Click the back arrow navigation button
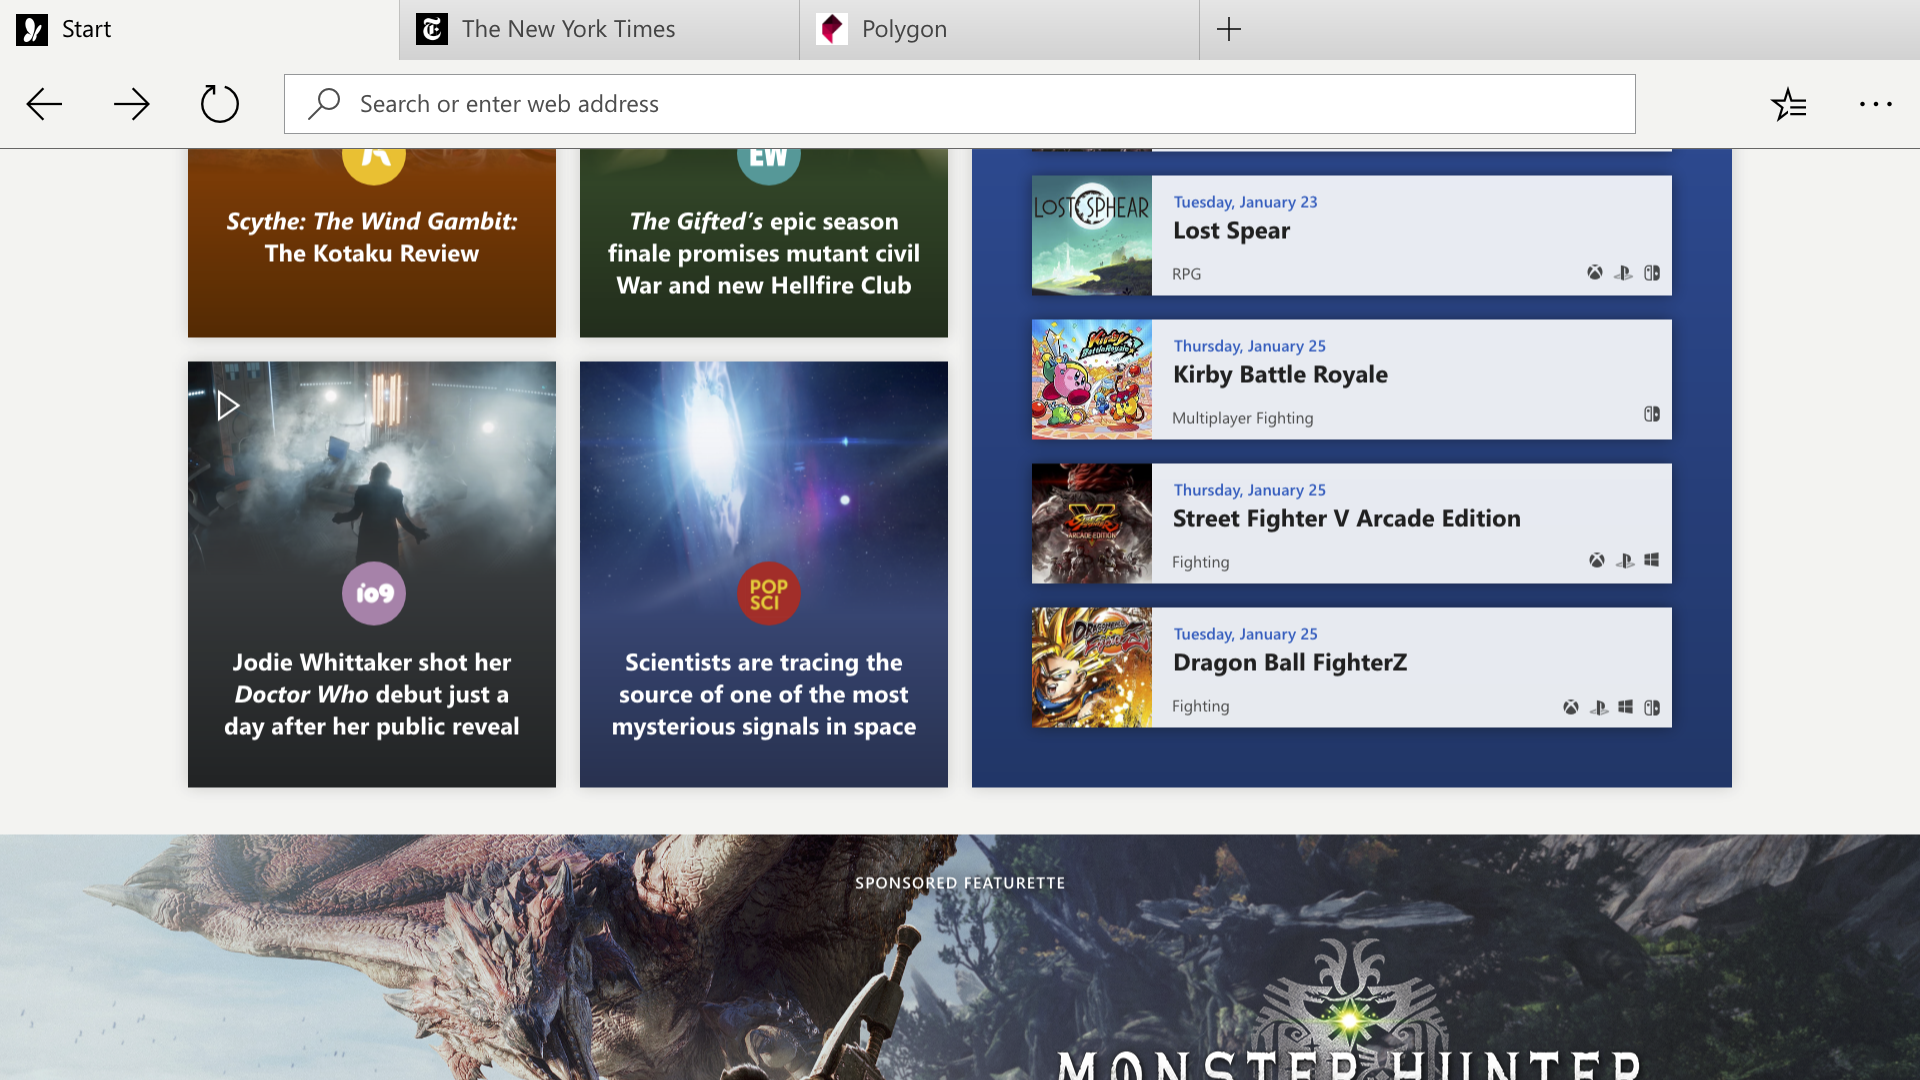The height and width of the screenshot is (1080, 1920). pos(44,104)
